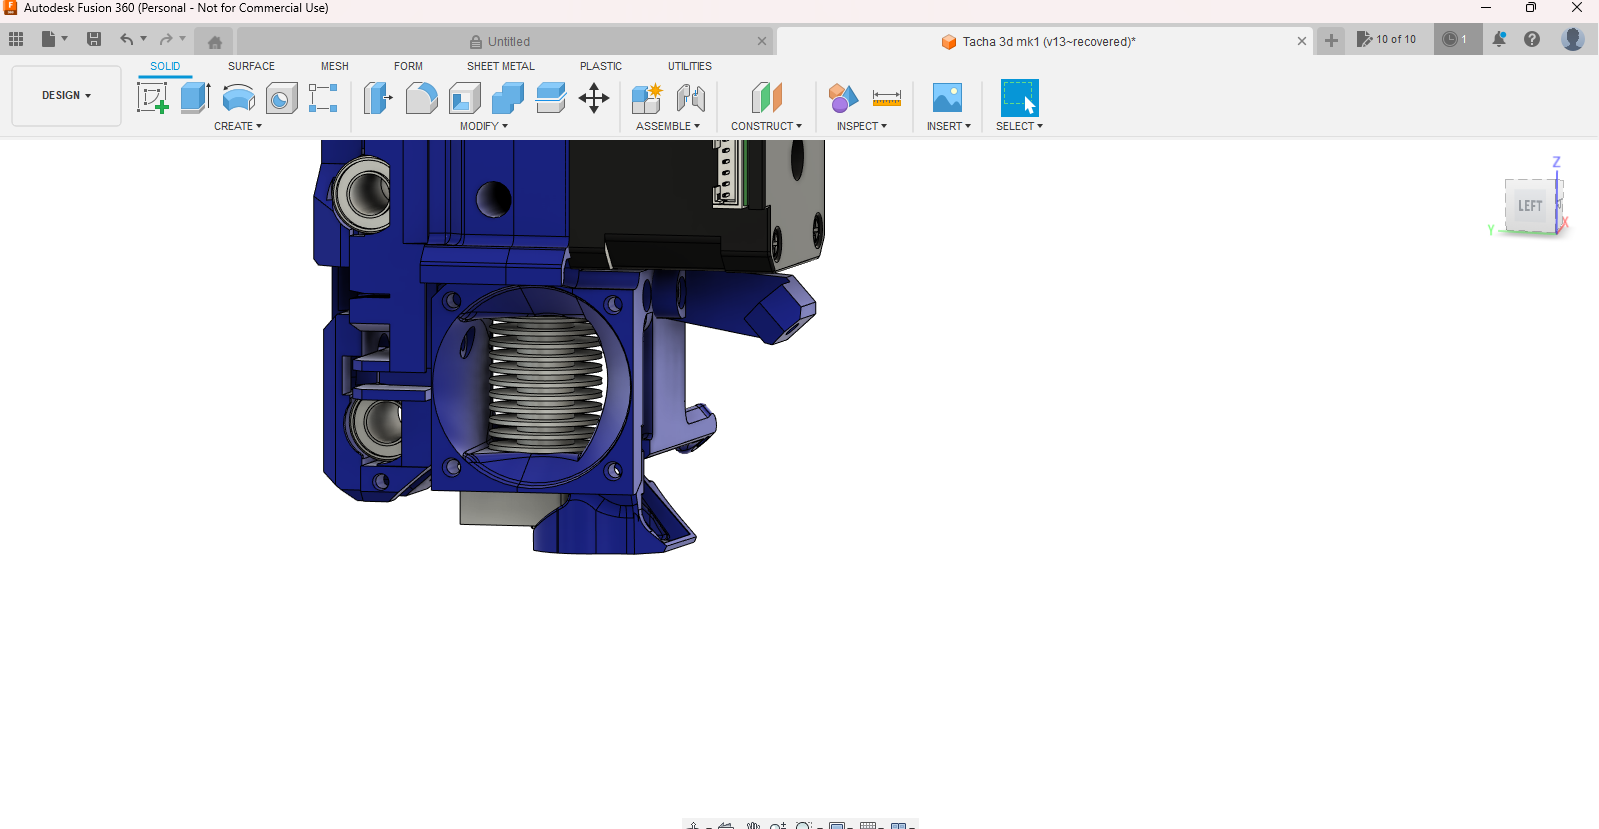Open the Help question mark menu

click(1532, 39)
